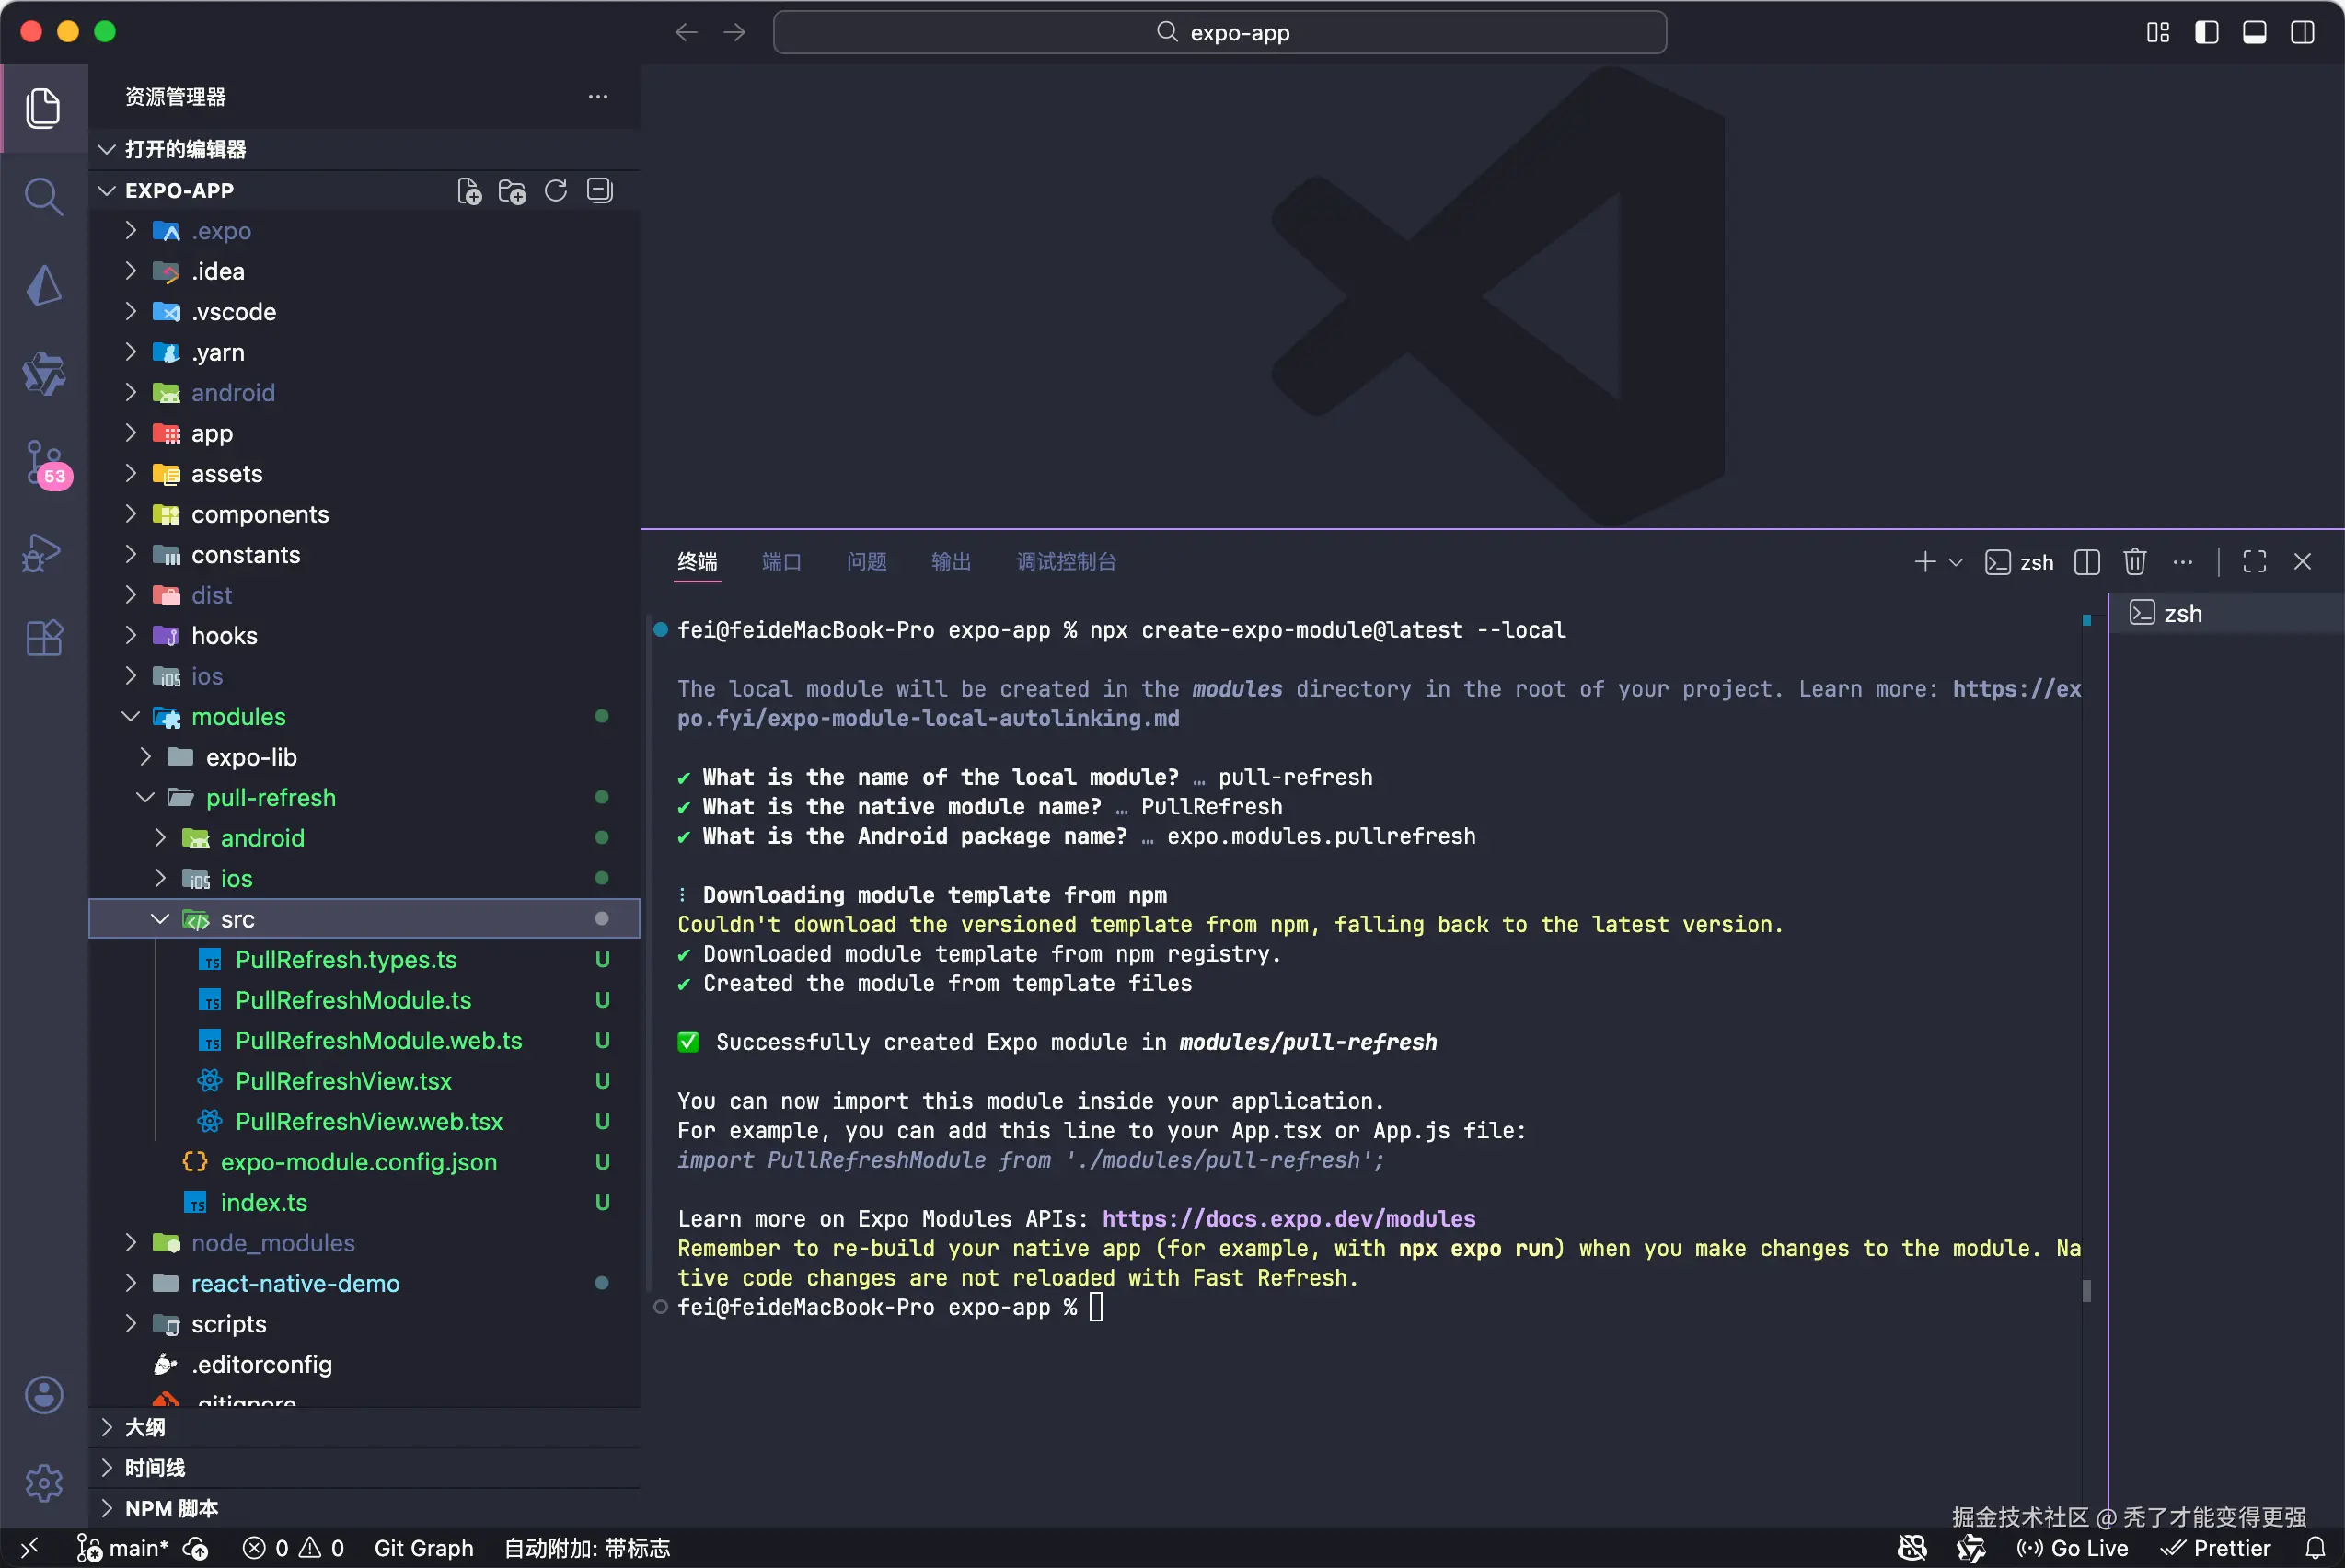2345x1568 pixels.
Task: Open Run and Debug view
Action: [43, 552]
